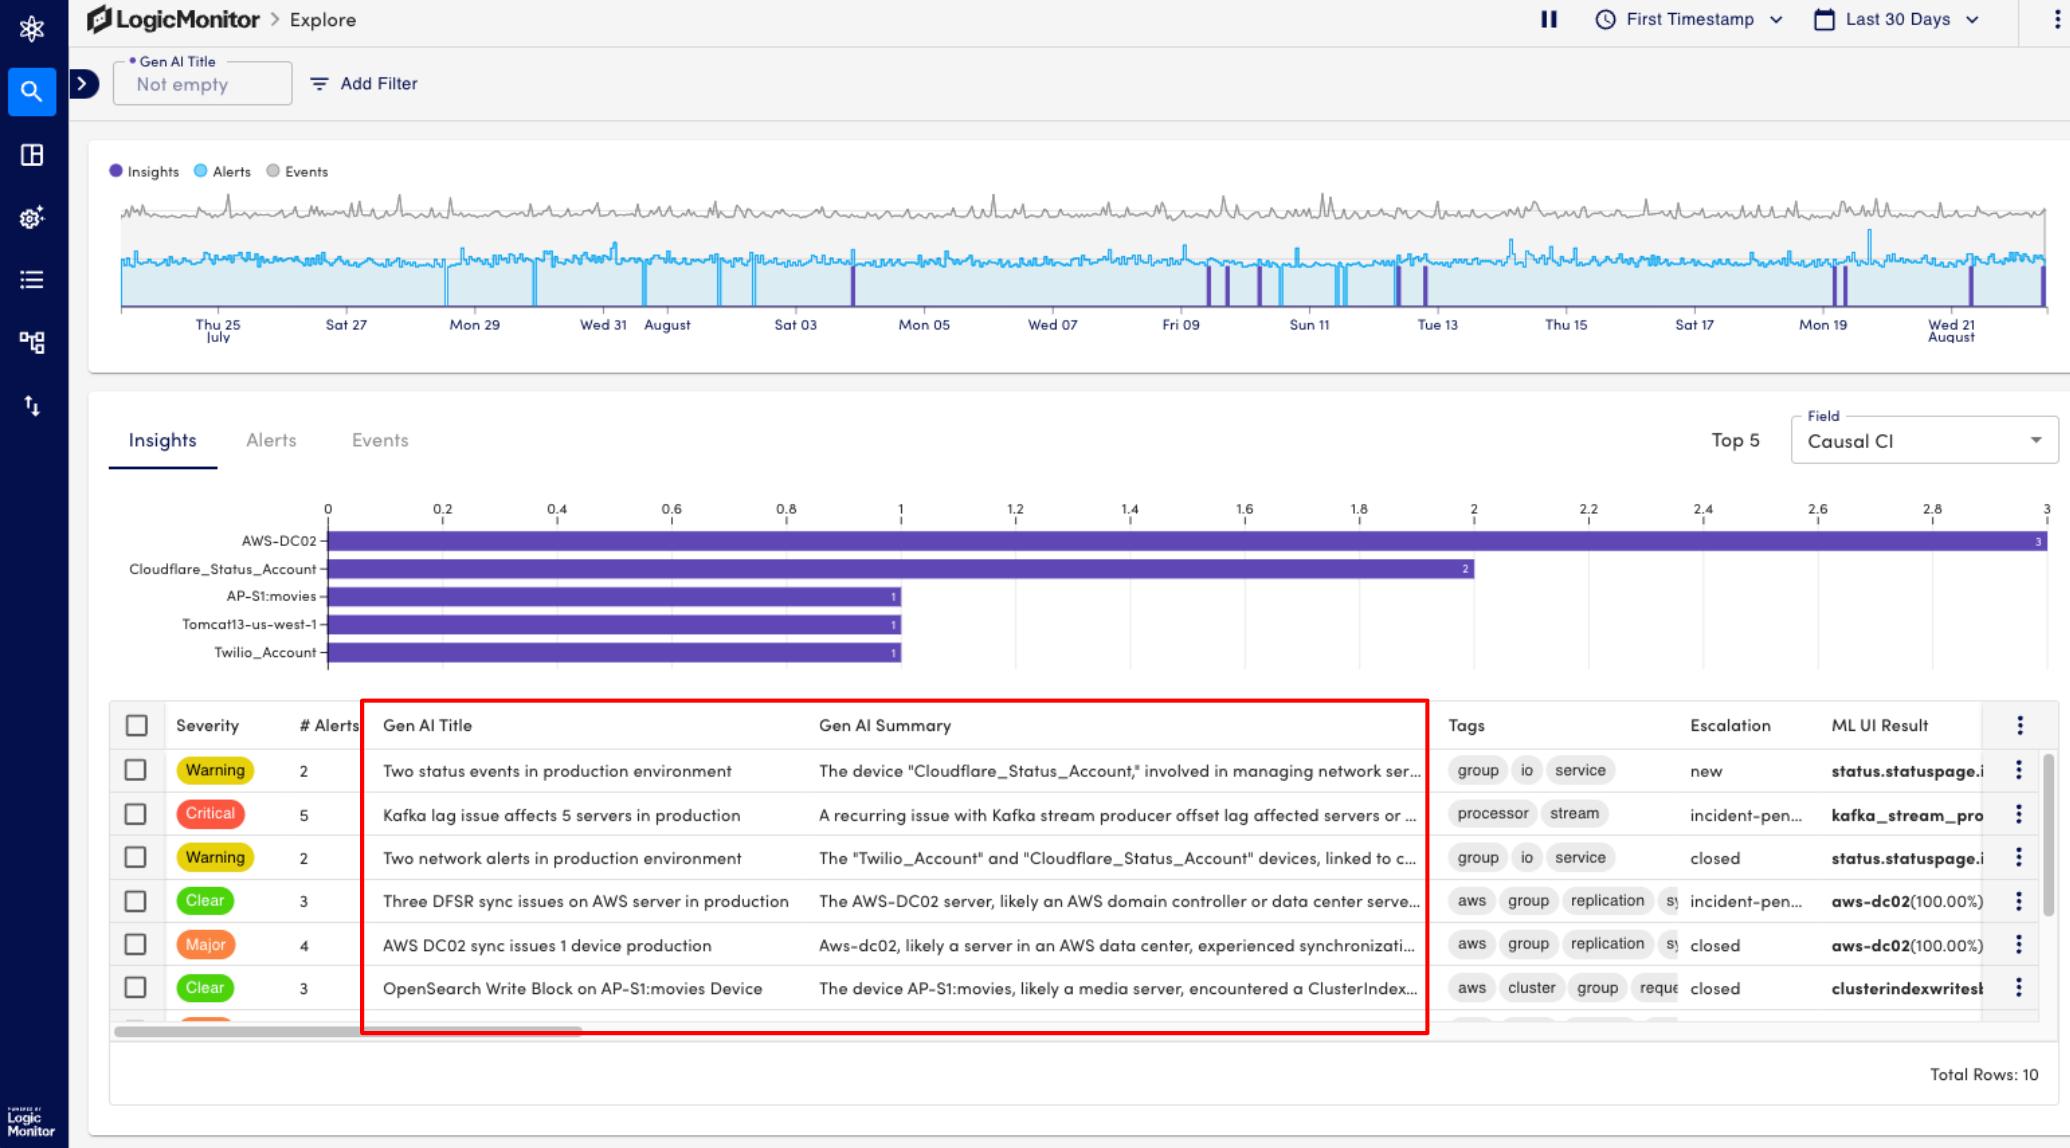Click the list view icon in sidebar
2070x1148 pixels.
[x=32, y=280]
